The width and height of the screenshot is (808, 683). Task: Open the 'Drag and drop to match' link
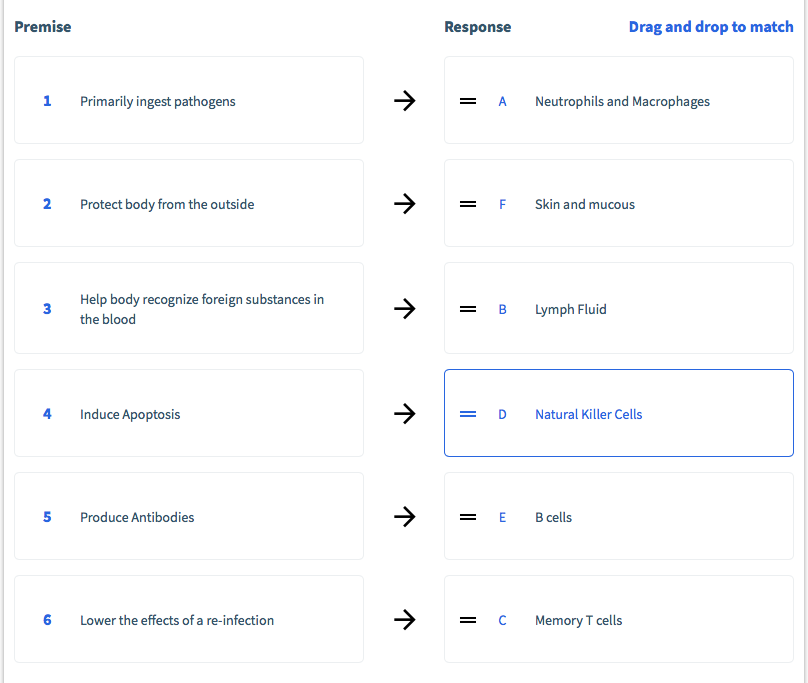point(711,26)
